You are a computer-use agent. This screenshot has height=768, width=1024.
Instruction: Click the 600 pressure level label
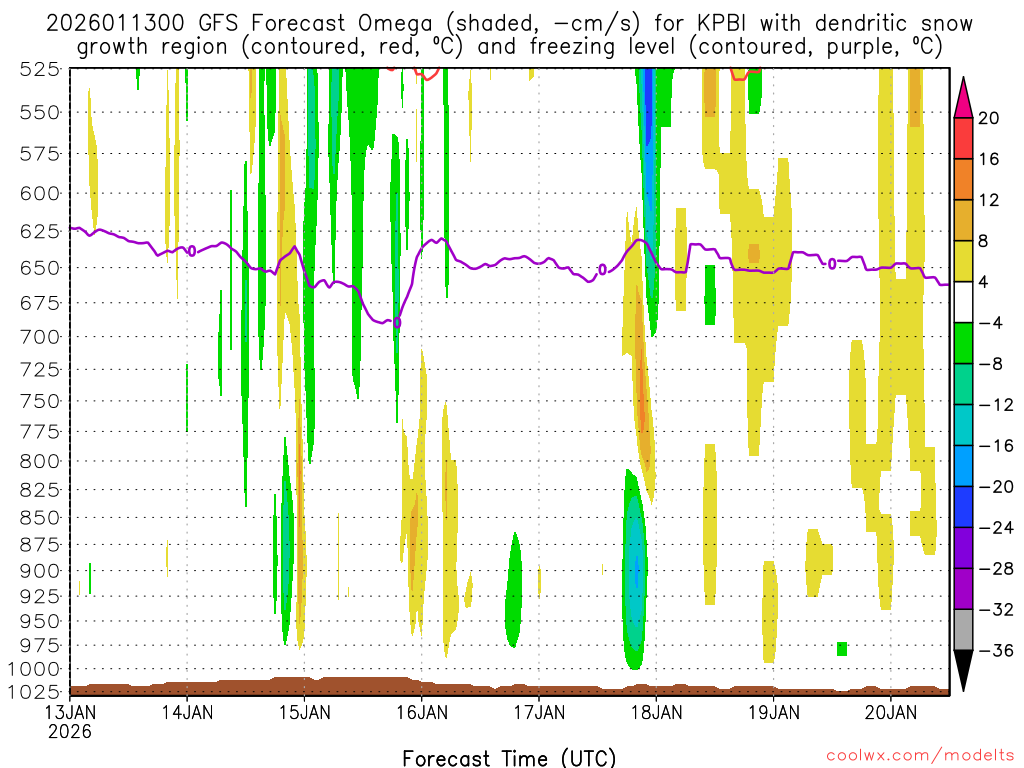(40, 193)
